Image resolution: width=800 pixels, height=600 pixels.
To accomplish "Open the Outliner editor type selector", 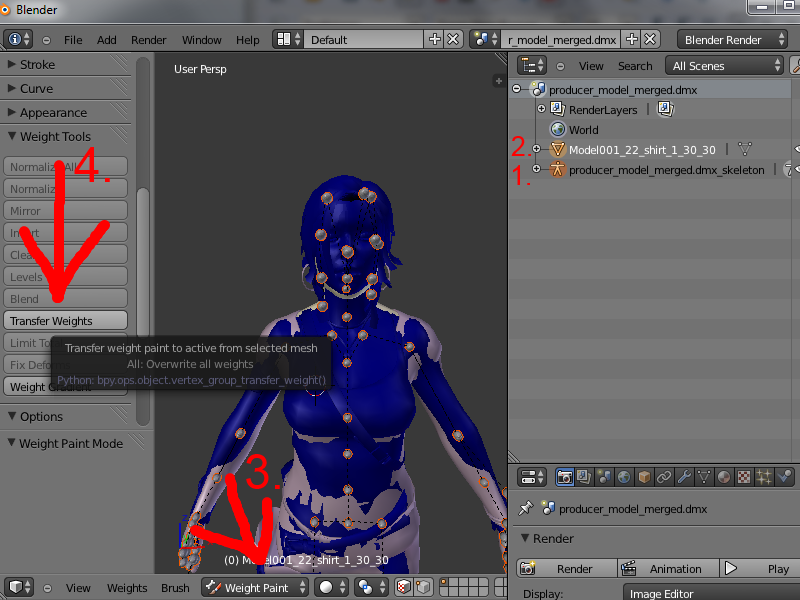I will [532, 65].
